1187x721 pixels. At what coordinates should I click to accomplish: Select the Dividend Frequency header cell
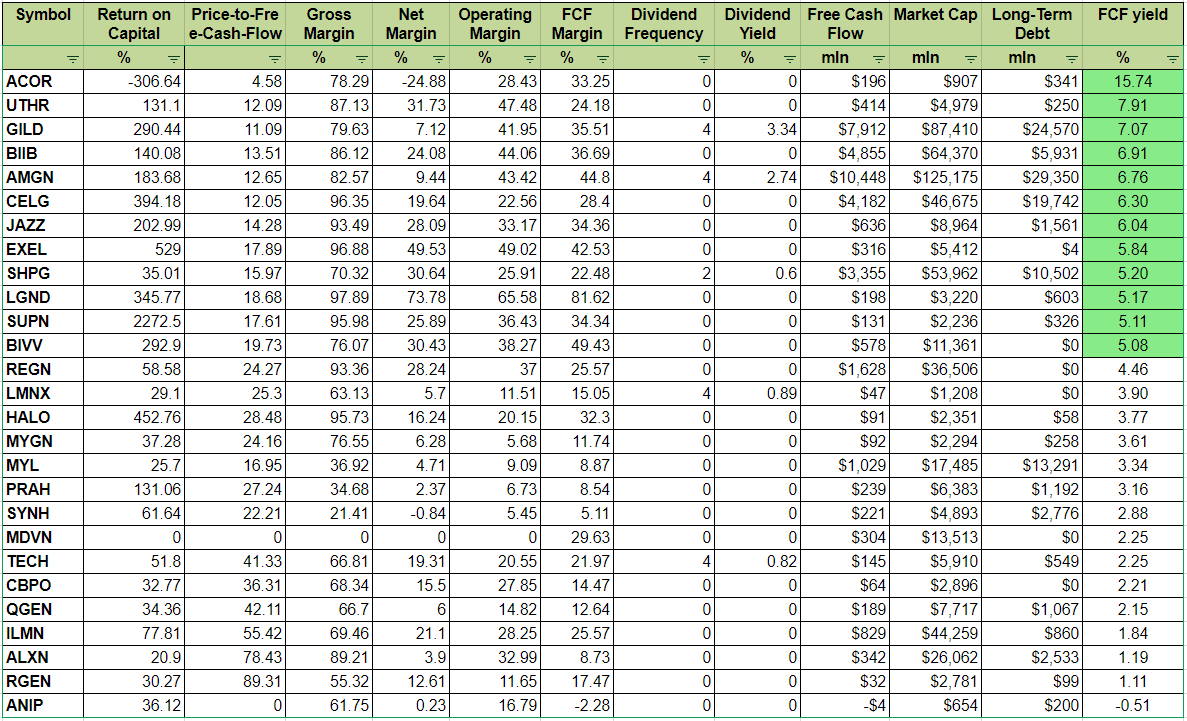(x=664, y=24)
